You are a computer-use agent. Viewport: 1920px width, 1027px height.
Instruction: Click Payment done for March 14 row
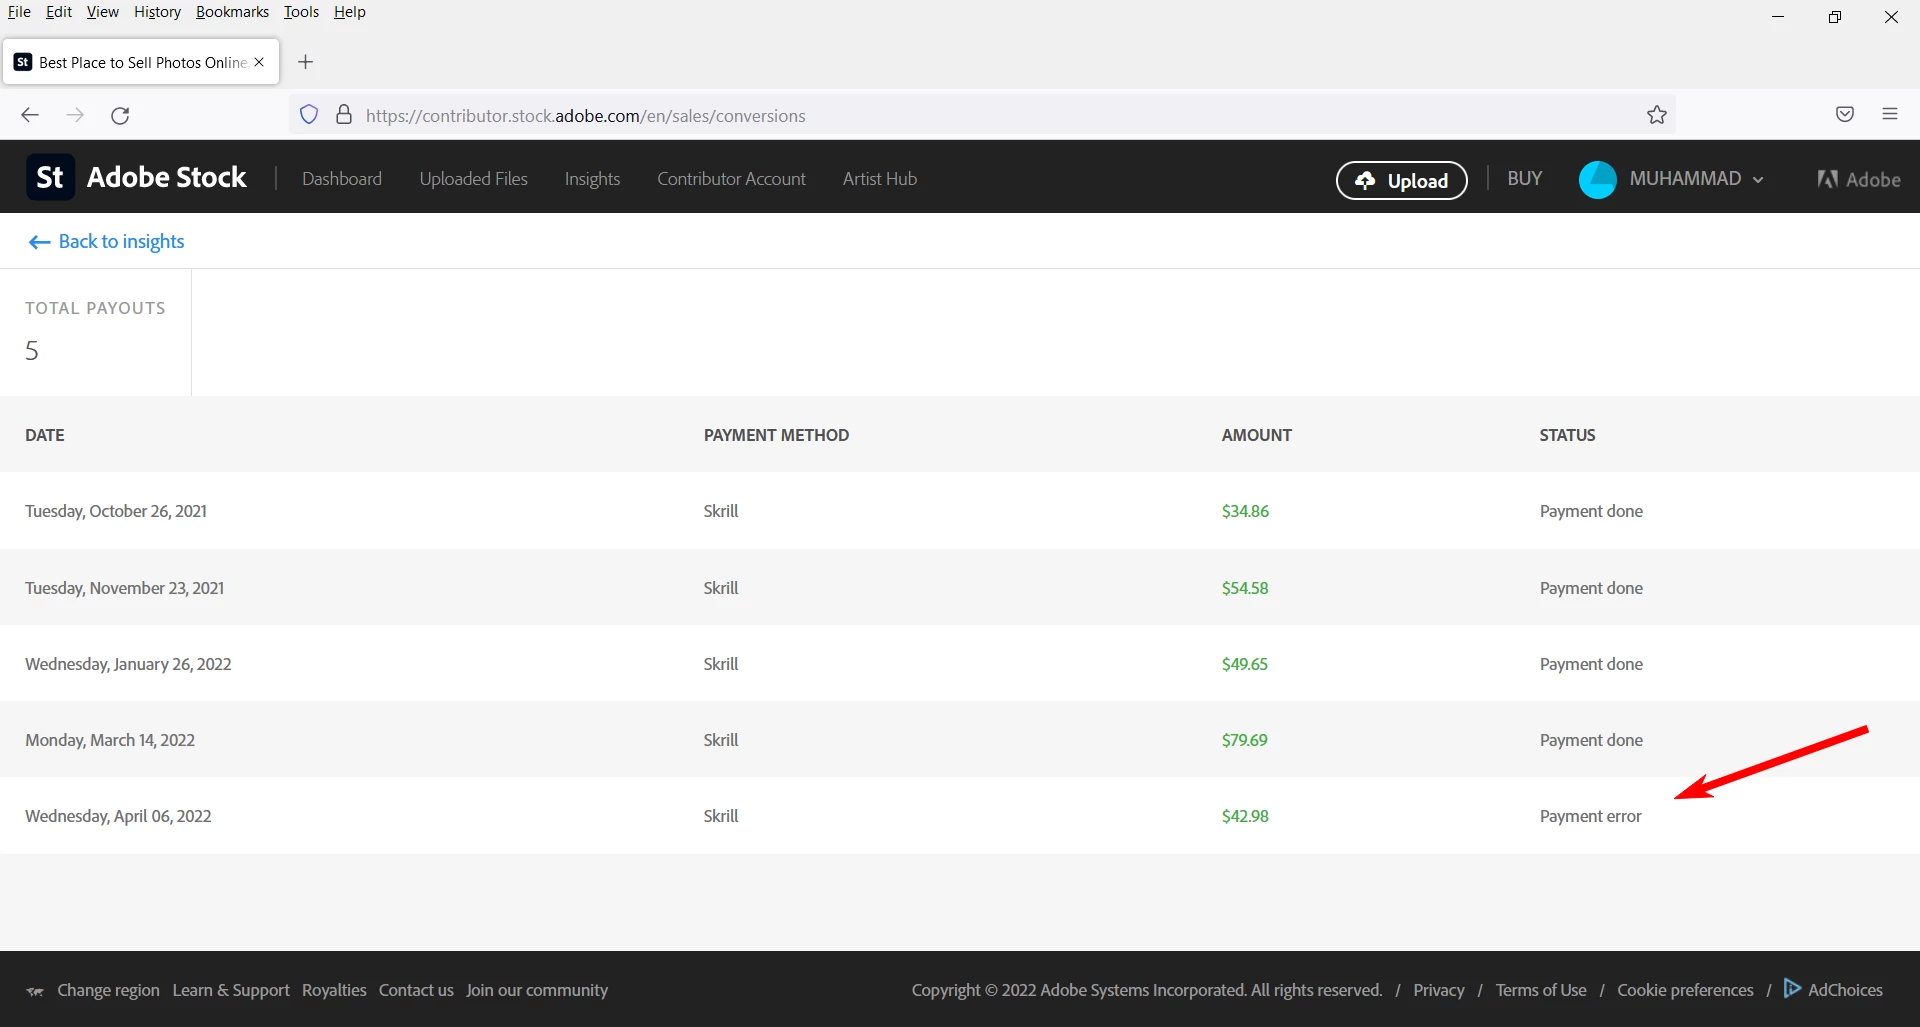pos(1591,740)
